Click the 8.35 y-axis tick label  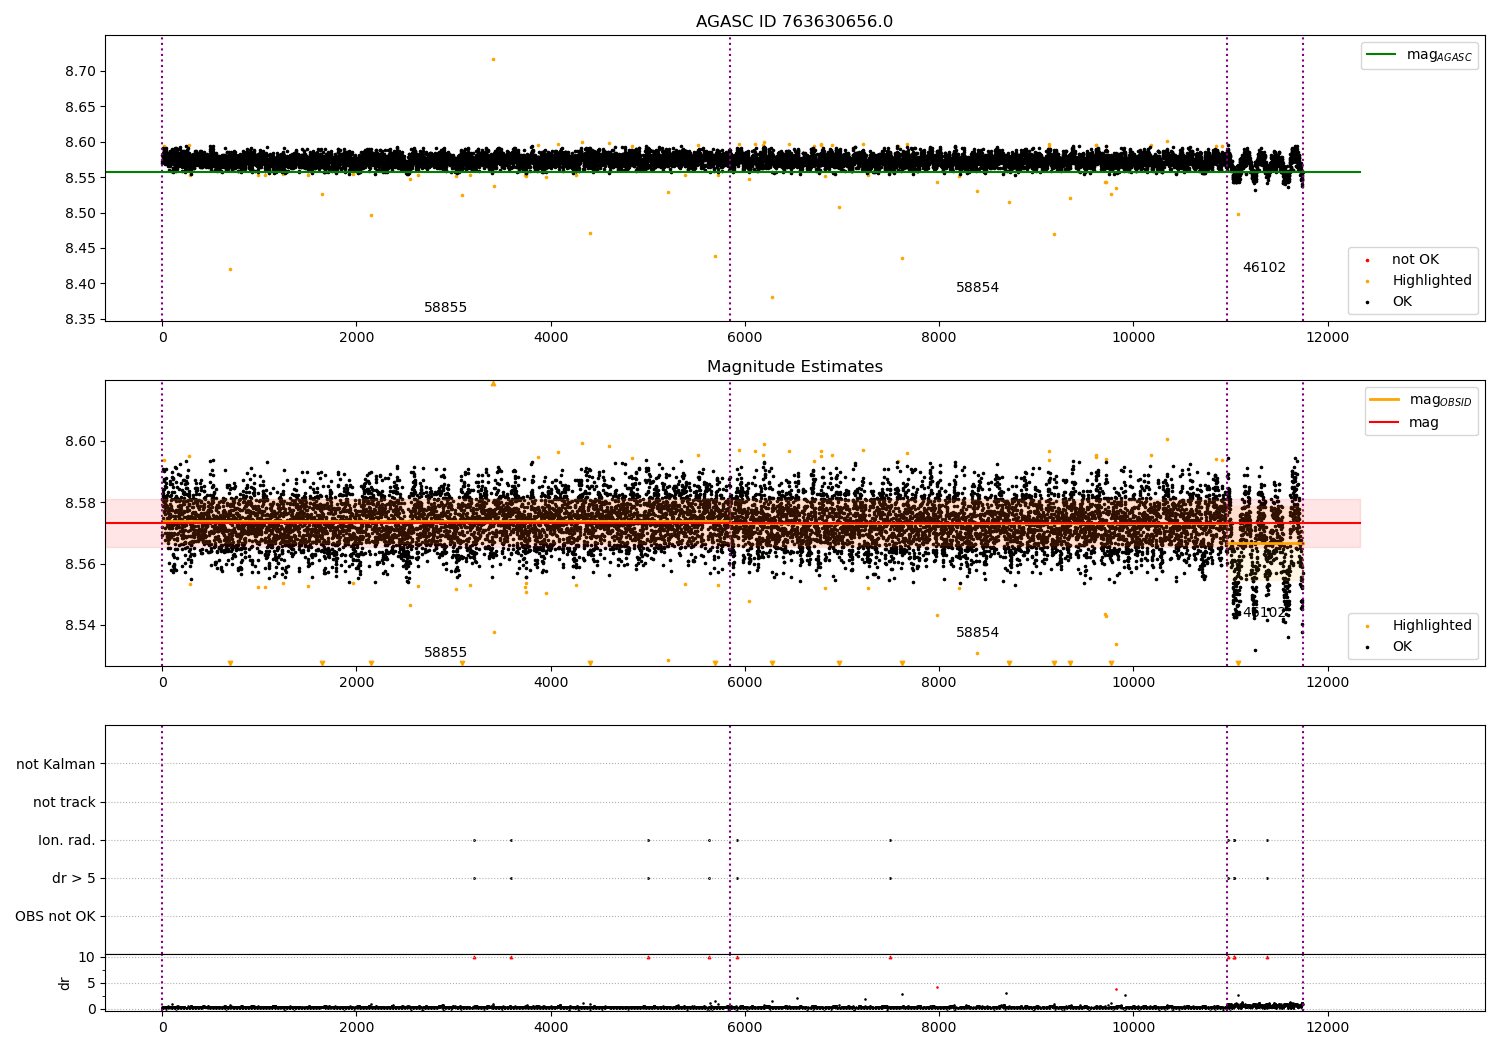pyautogui.click(x=82, y=320)
